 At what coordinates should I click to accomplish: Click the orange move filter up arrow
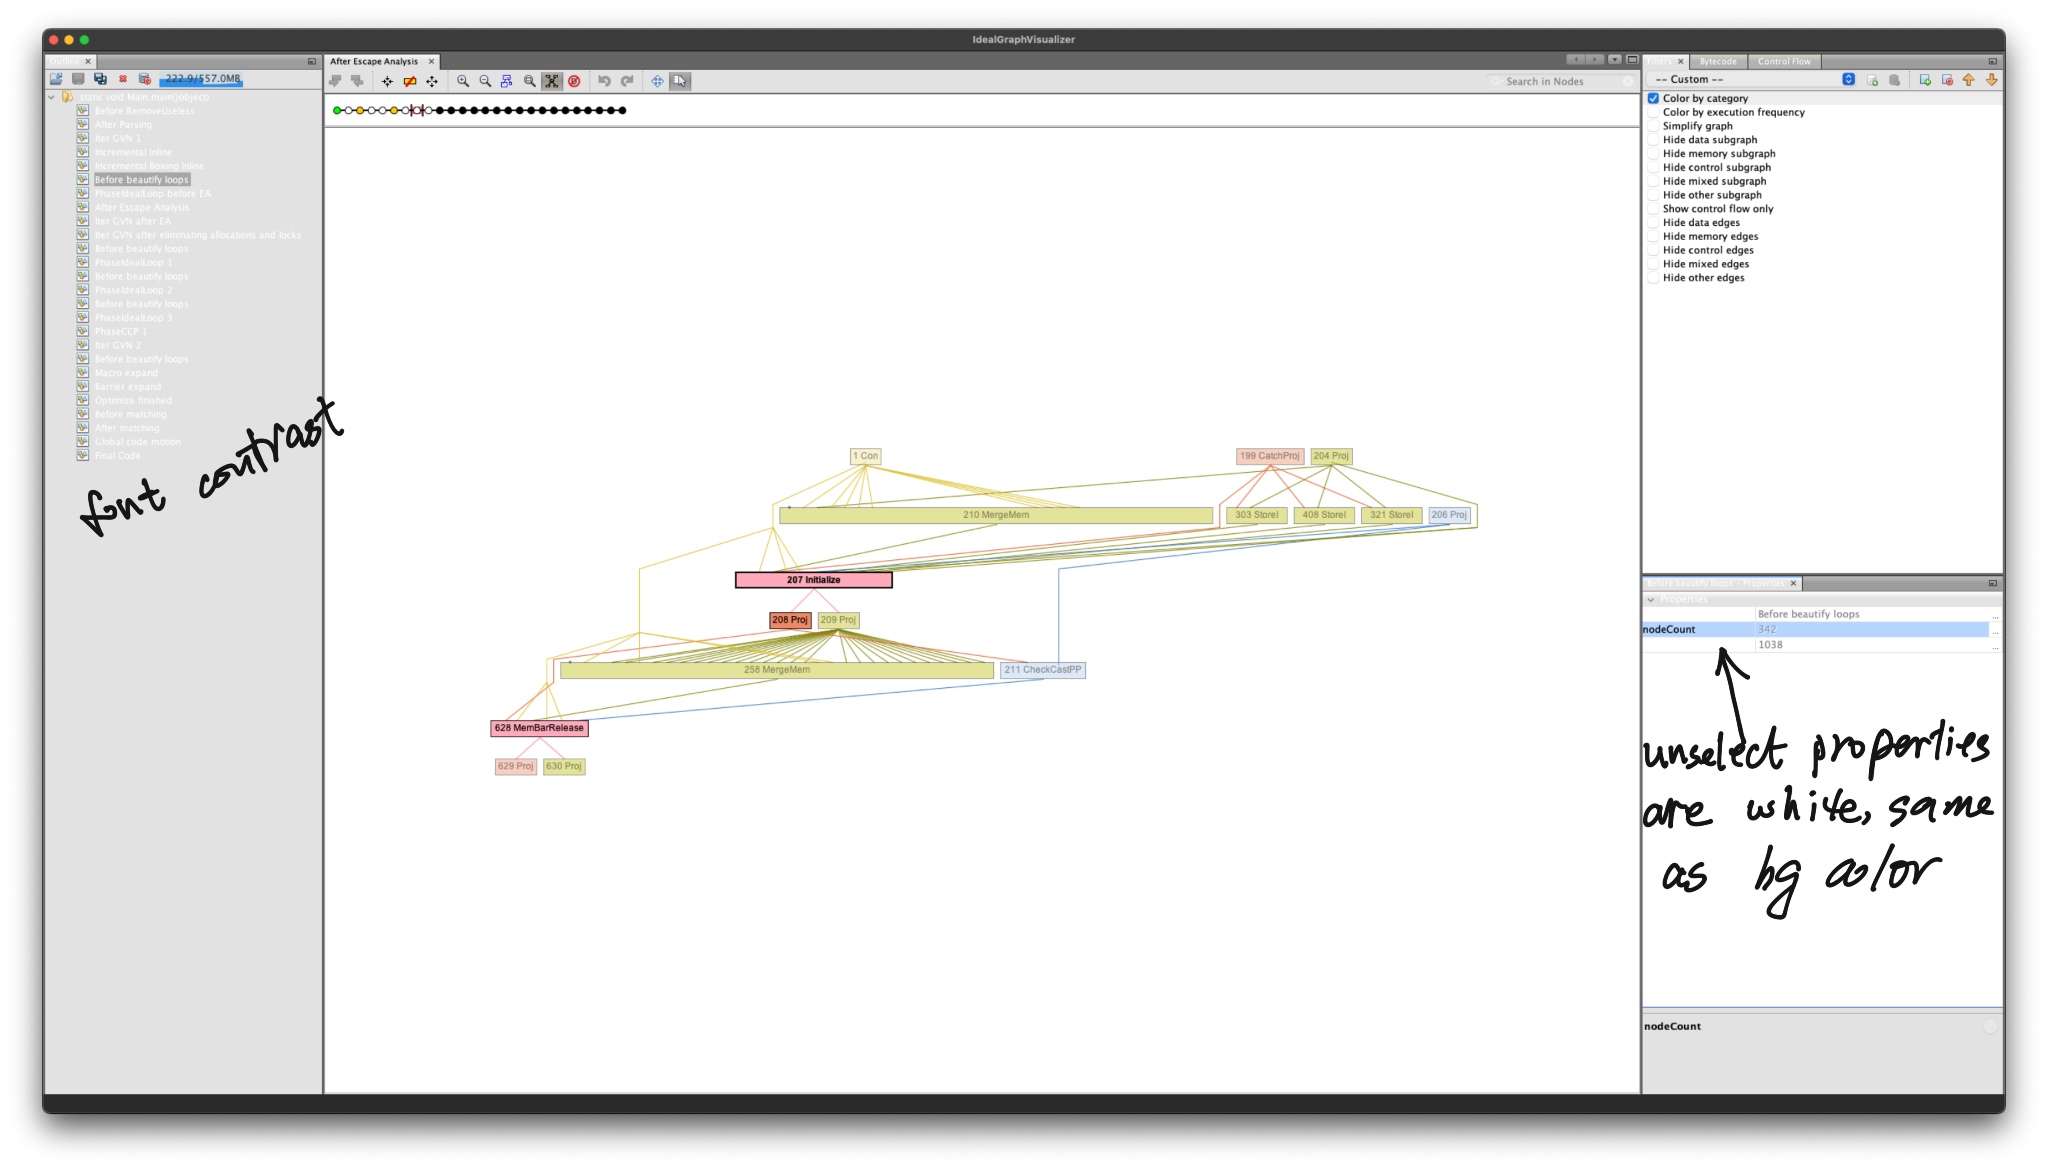coord(1969,80)
